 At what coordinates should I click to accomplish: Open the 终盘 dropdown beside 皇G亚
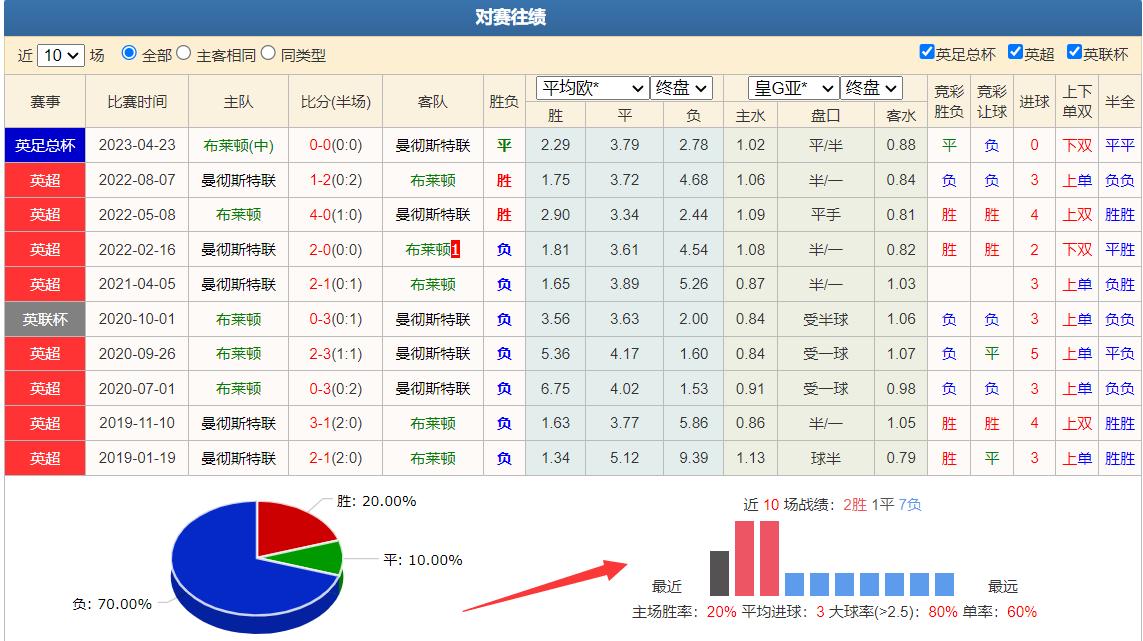pyautogui.click(x=869, y=88)
